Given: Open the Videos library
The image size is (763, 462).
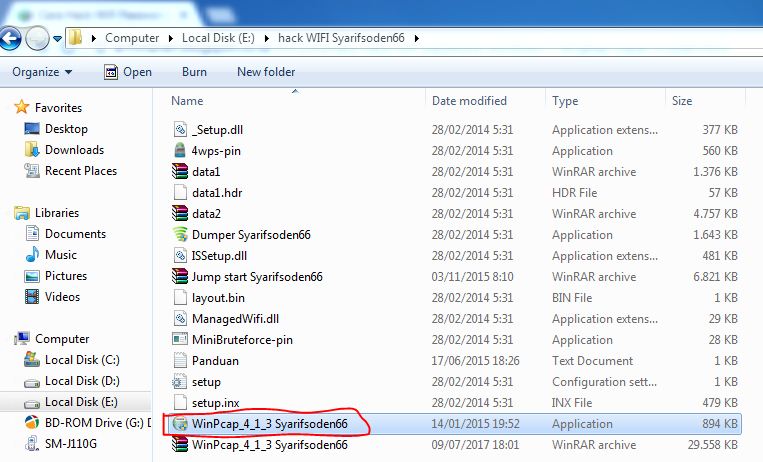Looking at the screenshot, I should point(62,296).
